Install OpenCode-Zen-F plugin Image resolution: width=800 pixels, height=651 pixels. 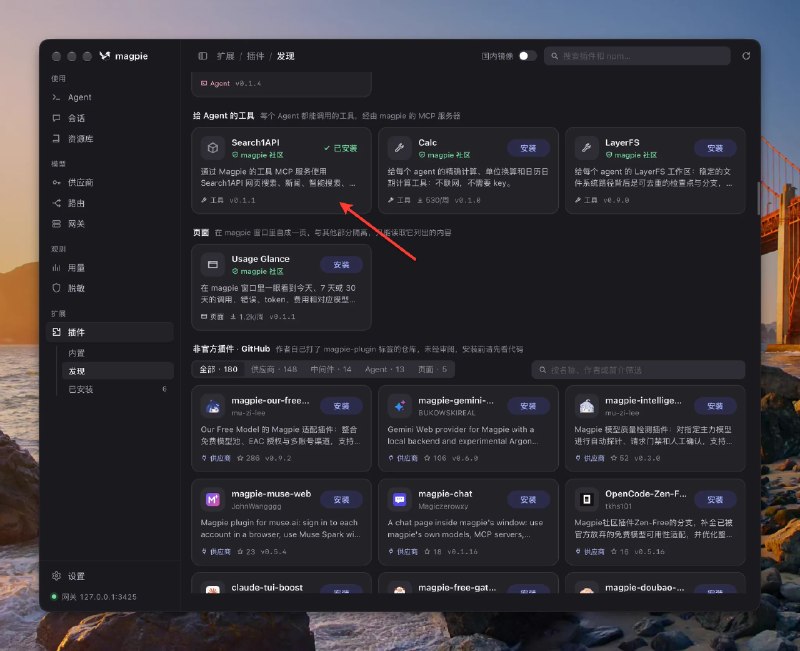[x=715, y=499]
